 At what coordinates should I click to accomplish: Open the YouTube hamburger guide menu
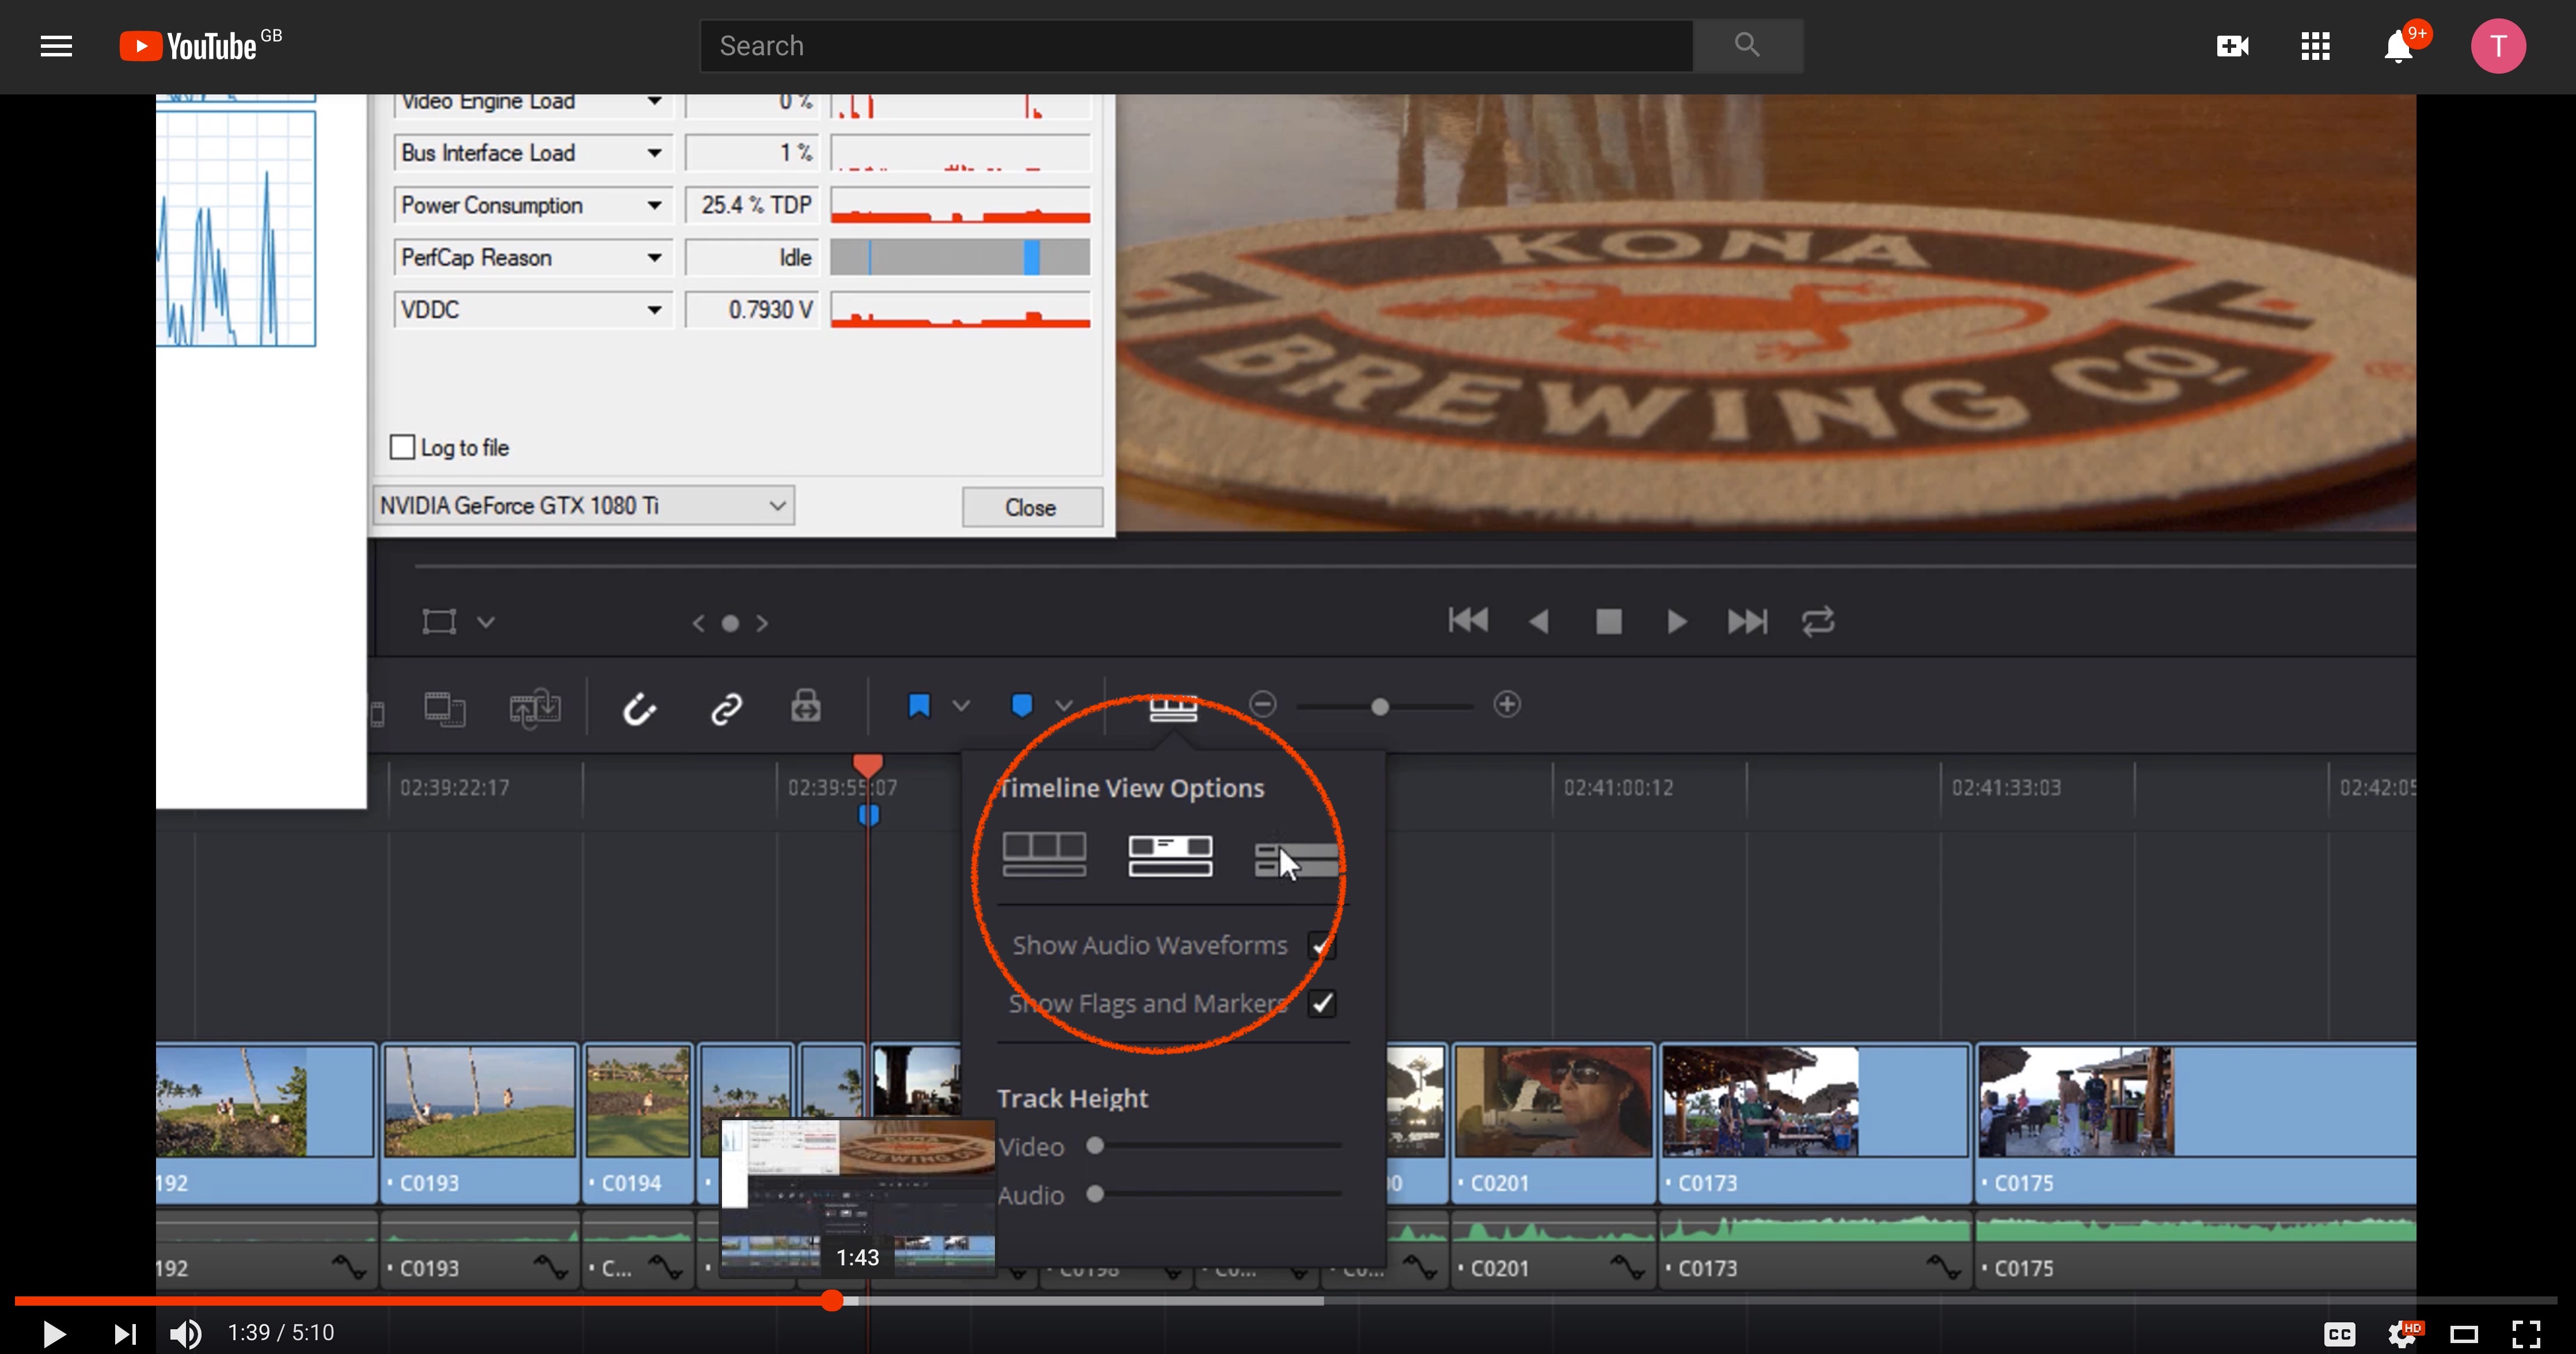(56, 46)
